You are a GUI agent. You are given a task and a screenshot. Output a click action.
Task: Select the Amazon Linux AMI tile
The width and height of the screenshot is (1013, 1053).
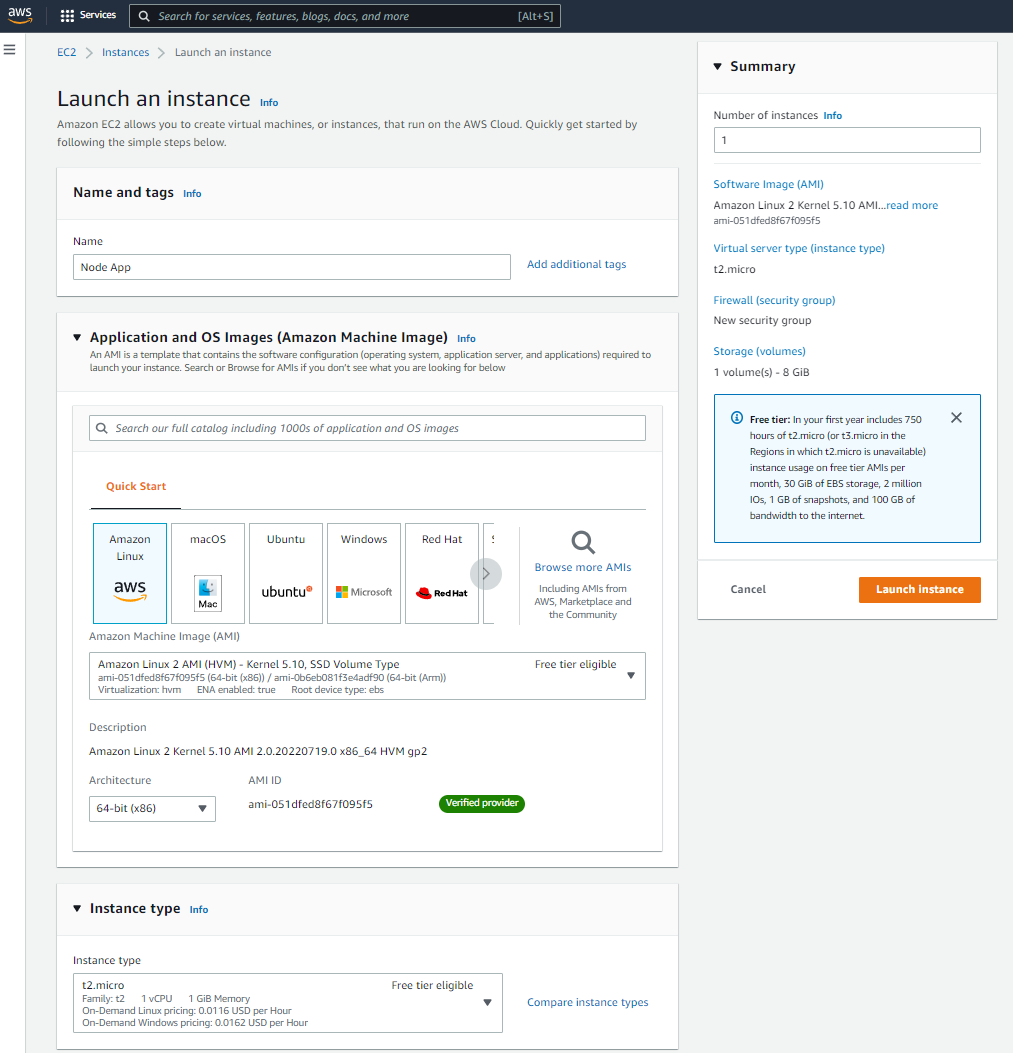tap(130, 574)
